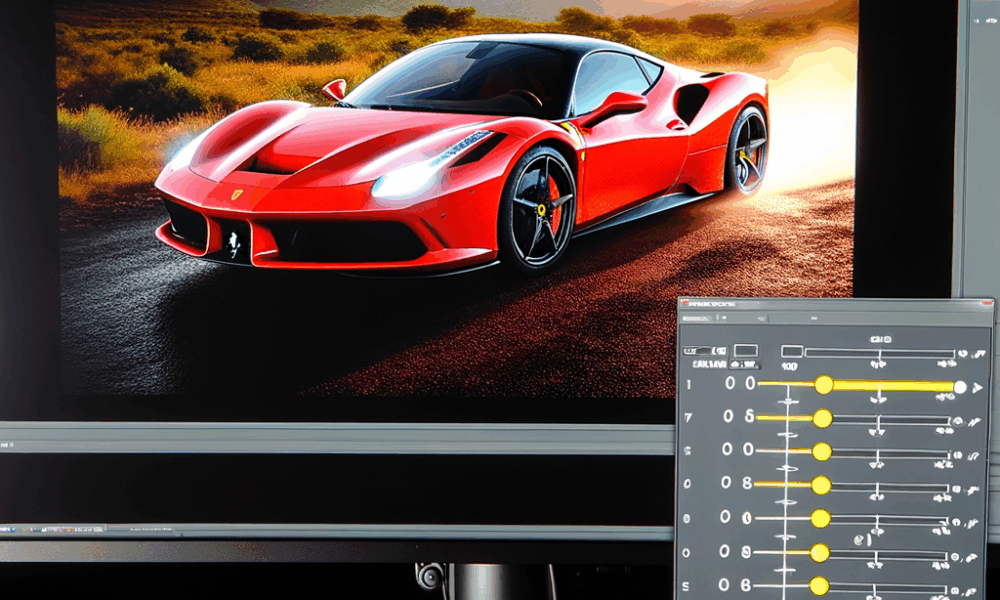Click the yellow knob on the top slider
1000x600 pixels.
click(x=823, y=384)
